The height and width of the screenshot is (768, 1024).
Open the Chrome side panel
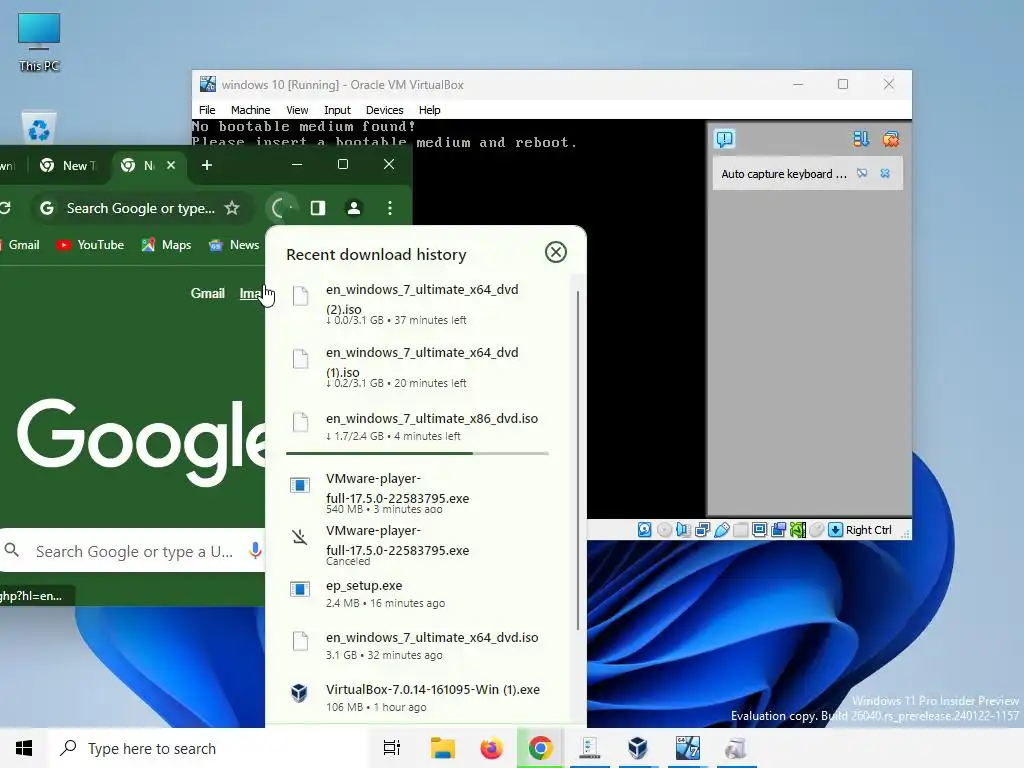point(318,208)
